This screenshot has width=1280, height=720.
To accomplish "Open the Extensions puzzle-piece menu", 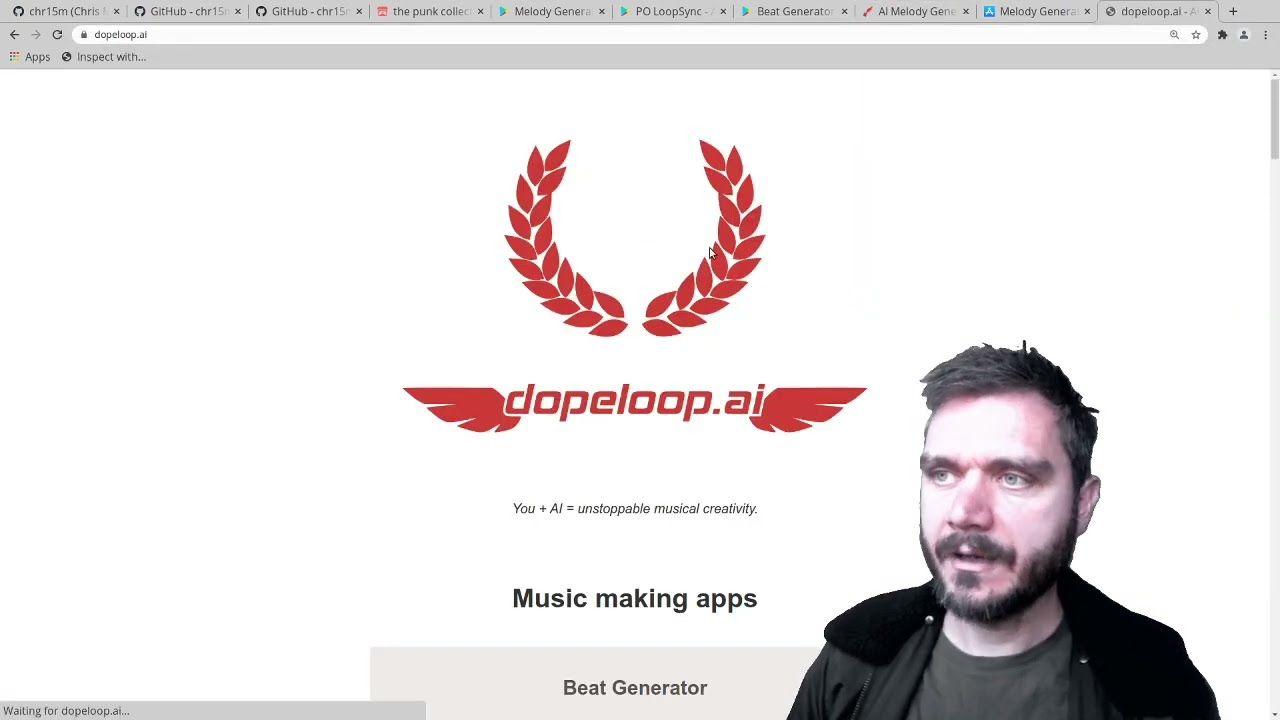I will click(1222, 34).
